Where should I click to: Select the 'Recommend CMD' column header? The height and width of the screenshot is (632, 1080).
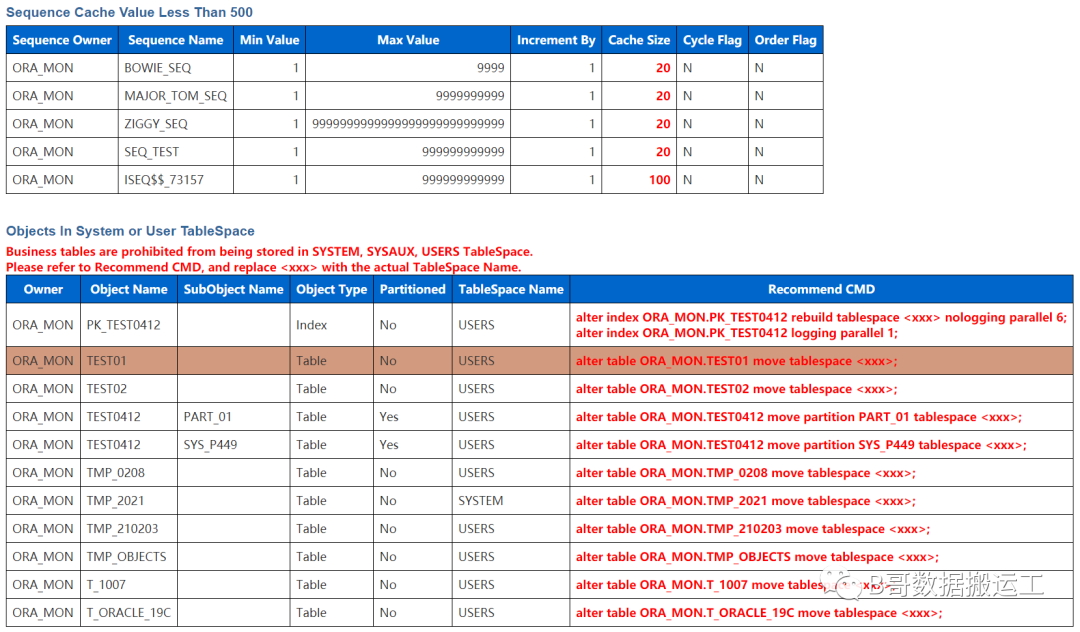[822, 290]
